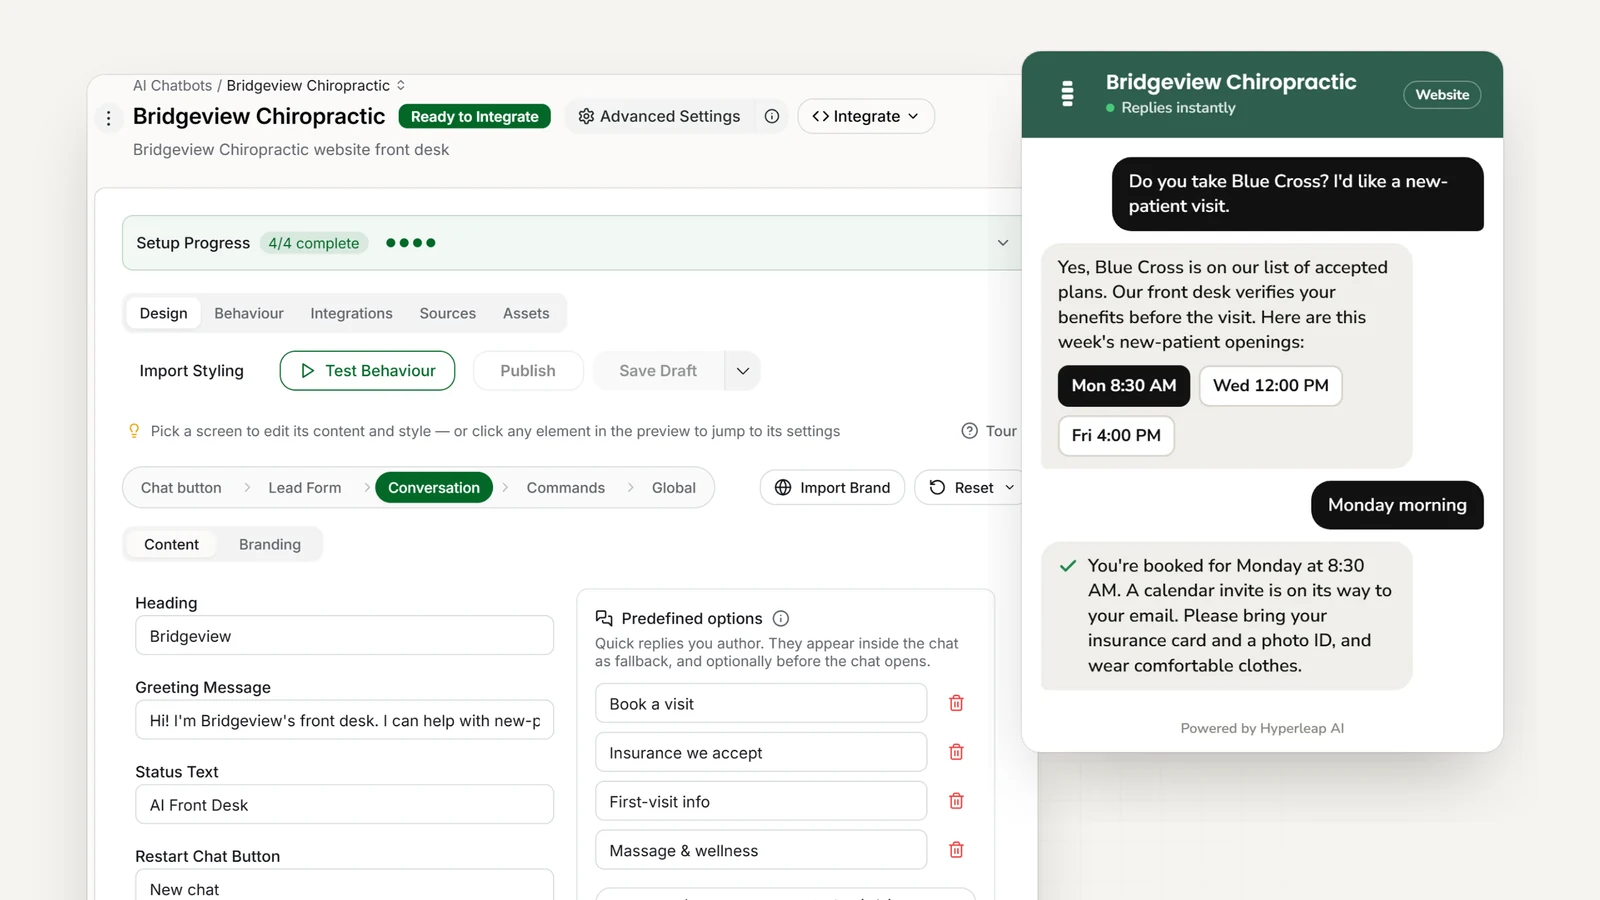Viewport: 1600px width, 900px height.
Task: Open the Integrations tab
Action: (351, 313)
